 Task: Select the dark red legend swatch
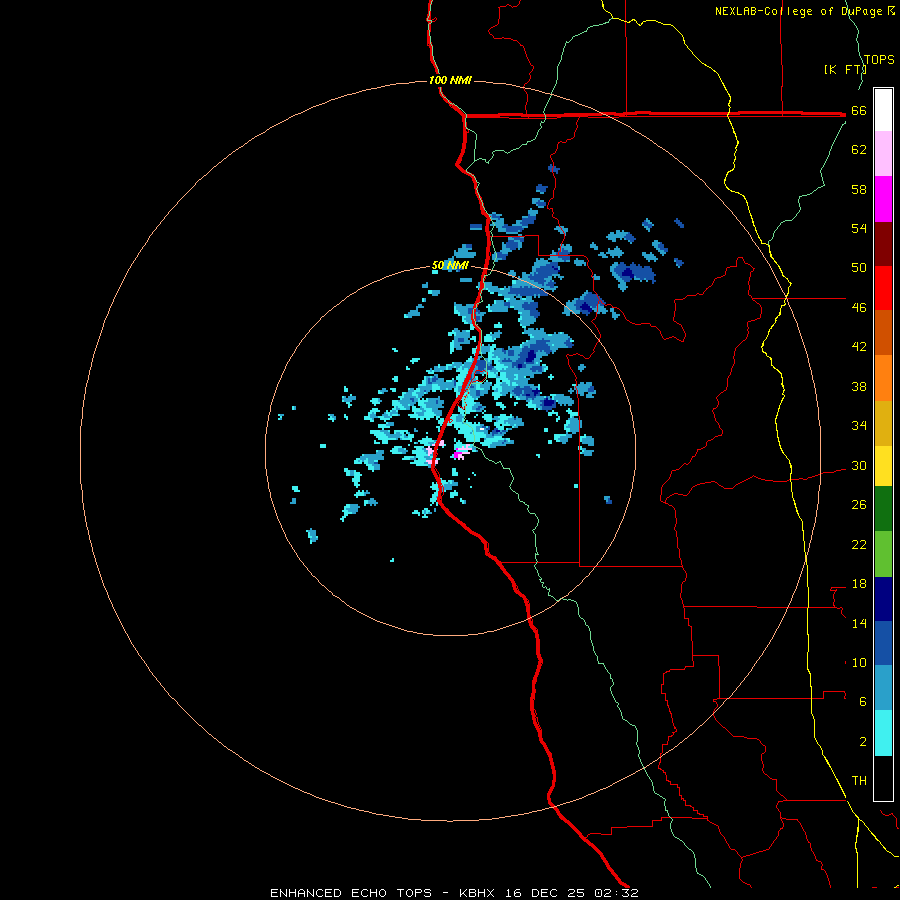[x=883, y=244]
